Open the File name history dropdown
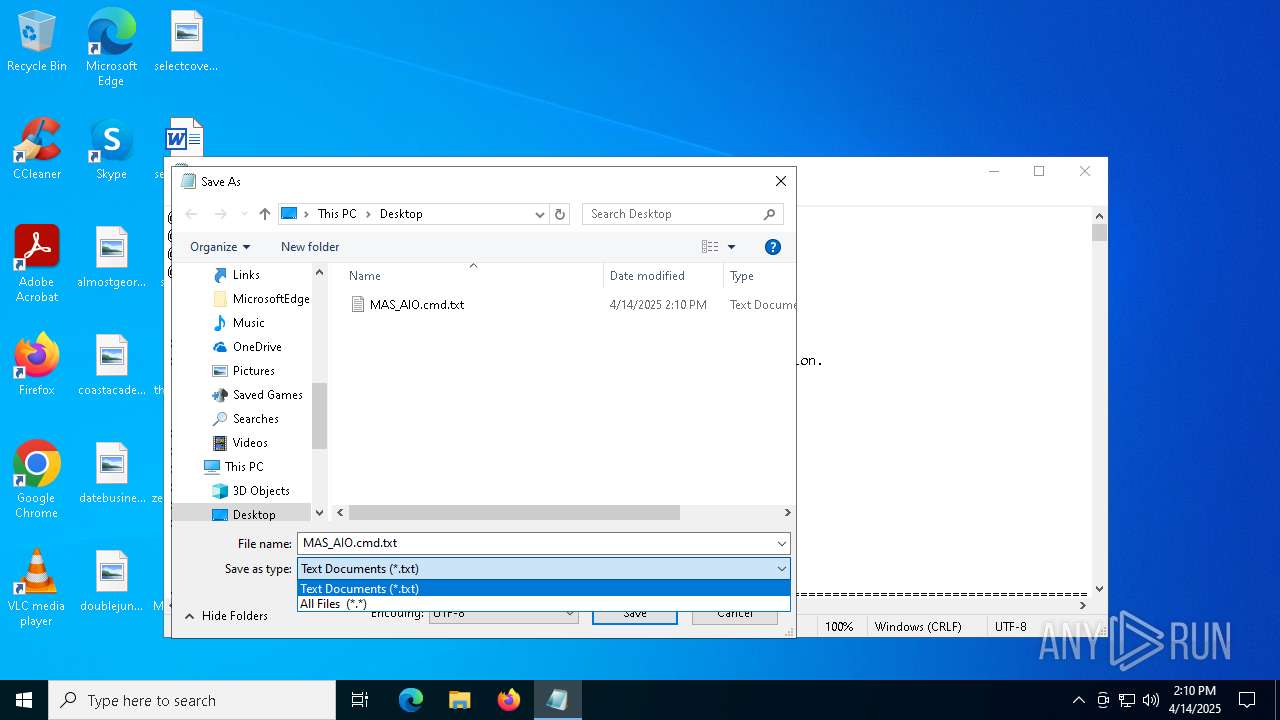1280x720 pixels. tap(781, 544)
